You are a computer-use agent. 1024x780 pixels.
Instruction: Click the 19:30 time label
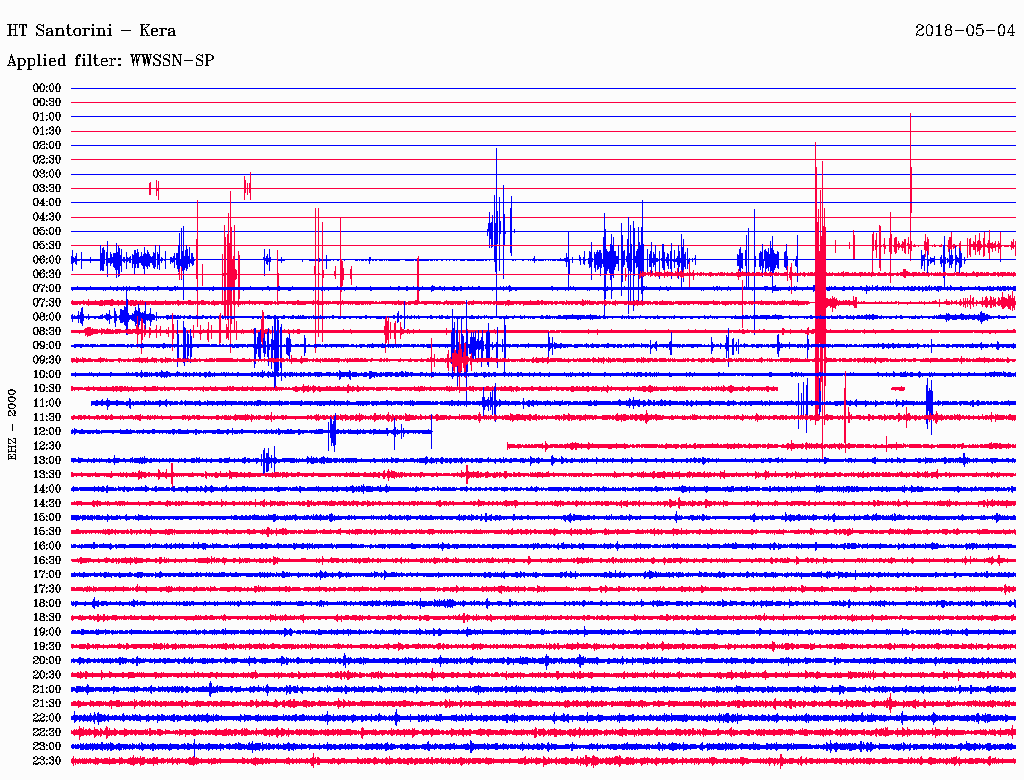[47, 647]
